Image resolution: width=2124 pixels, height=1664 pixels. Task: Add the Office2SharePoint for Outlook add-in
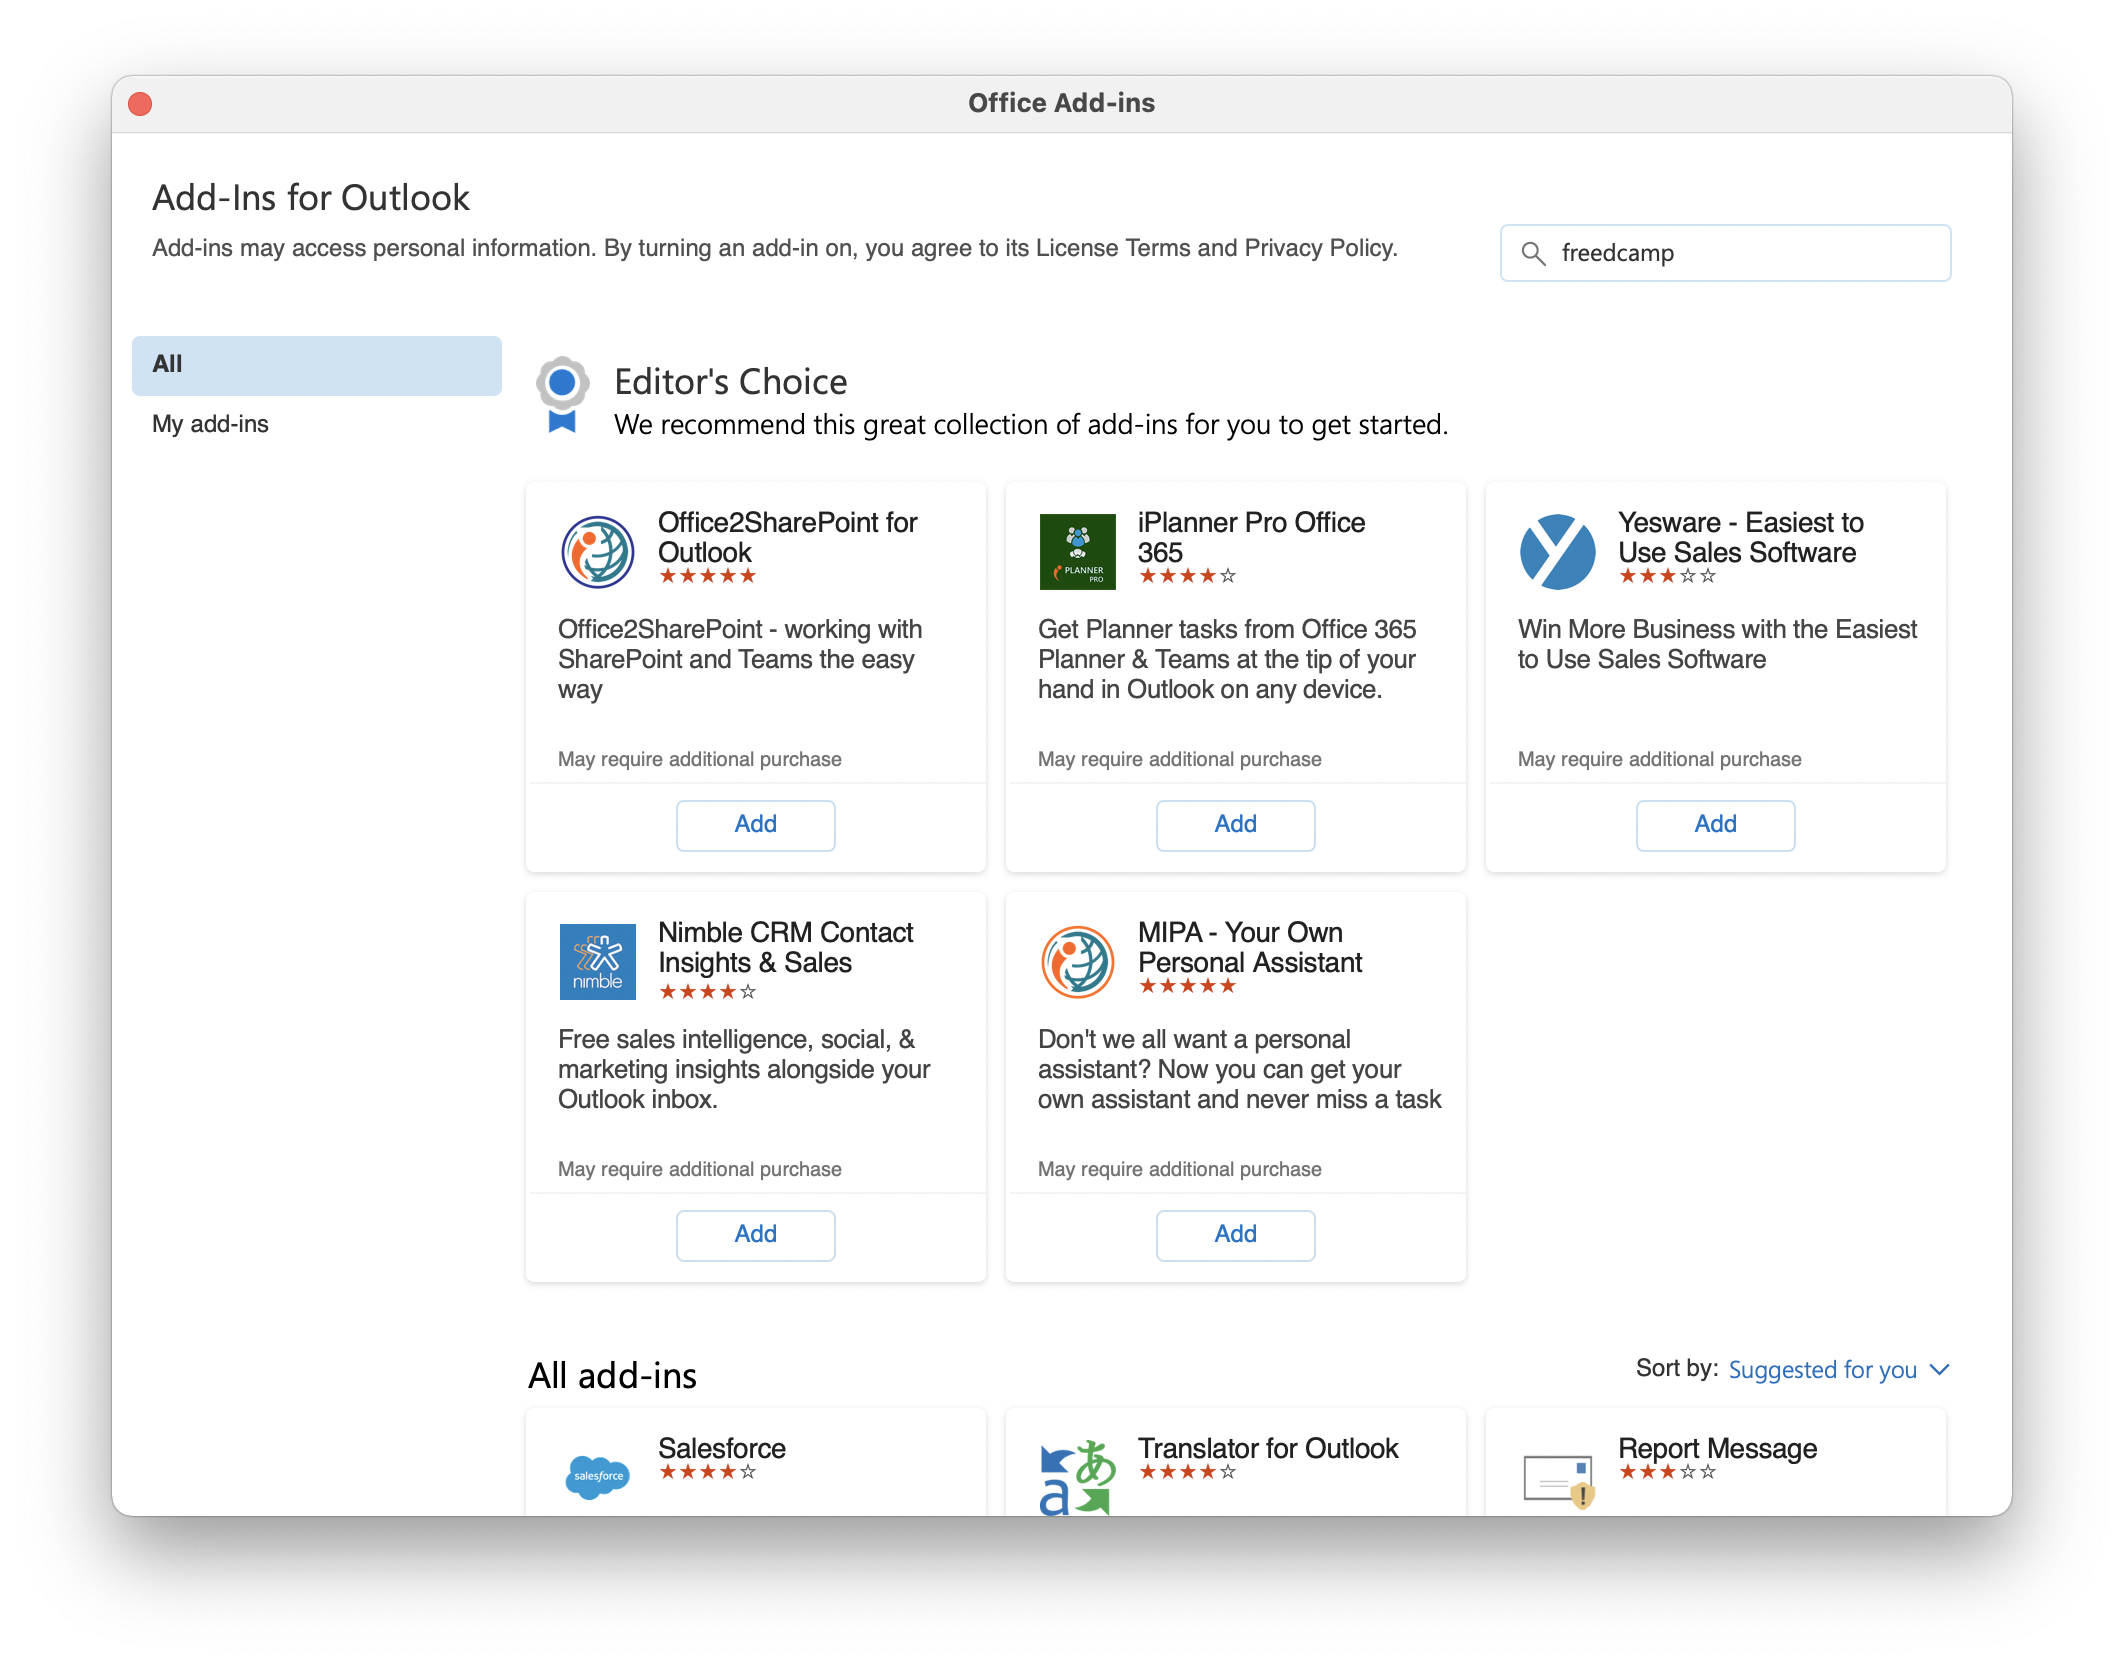[755, 825]
